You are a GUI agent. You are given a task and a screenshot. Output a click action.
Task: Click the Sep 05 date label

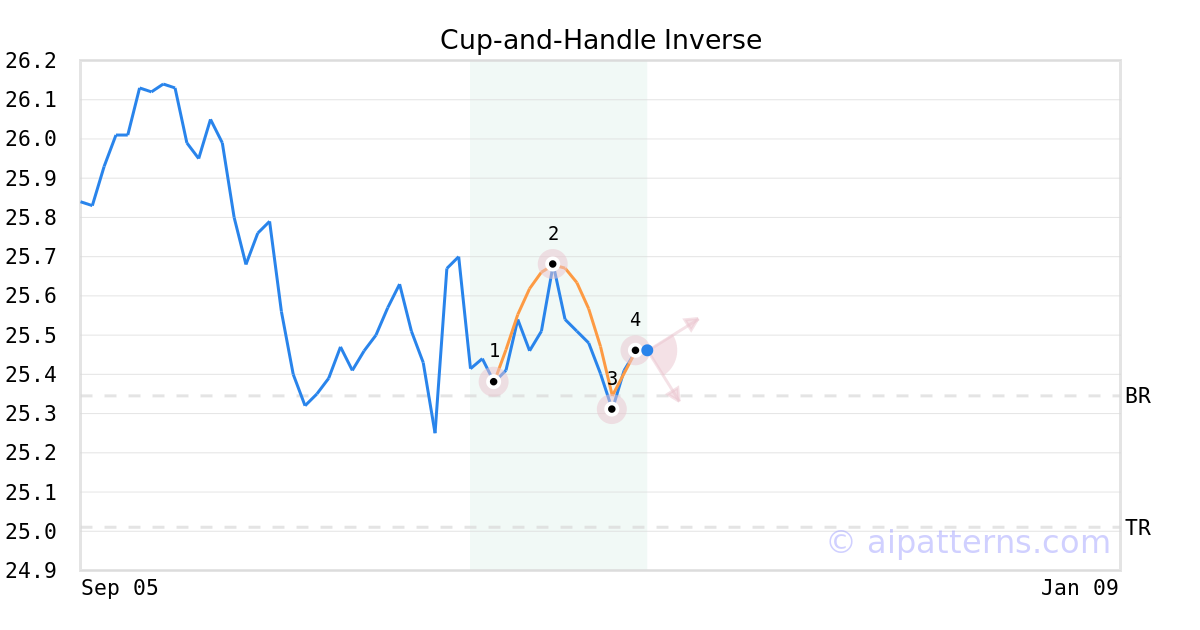(x=120, y=588)
